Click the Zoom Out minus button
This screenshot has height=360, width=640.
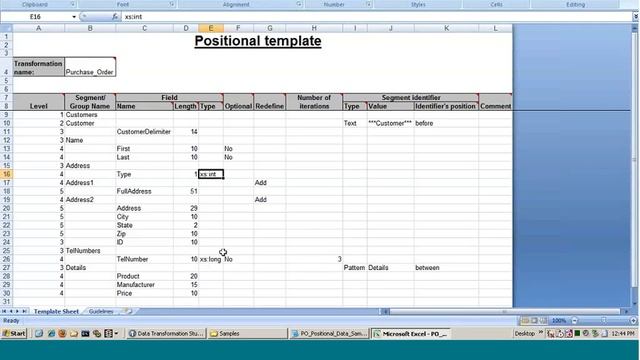(575, 321)
